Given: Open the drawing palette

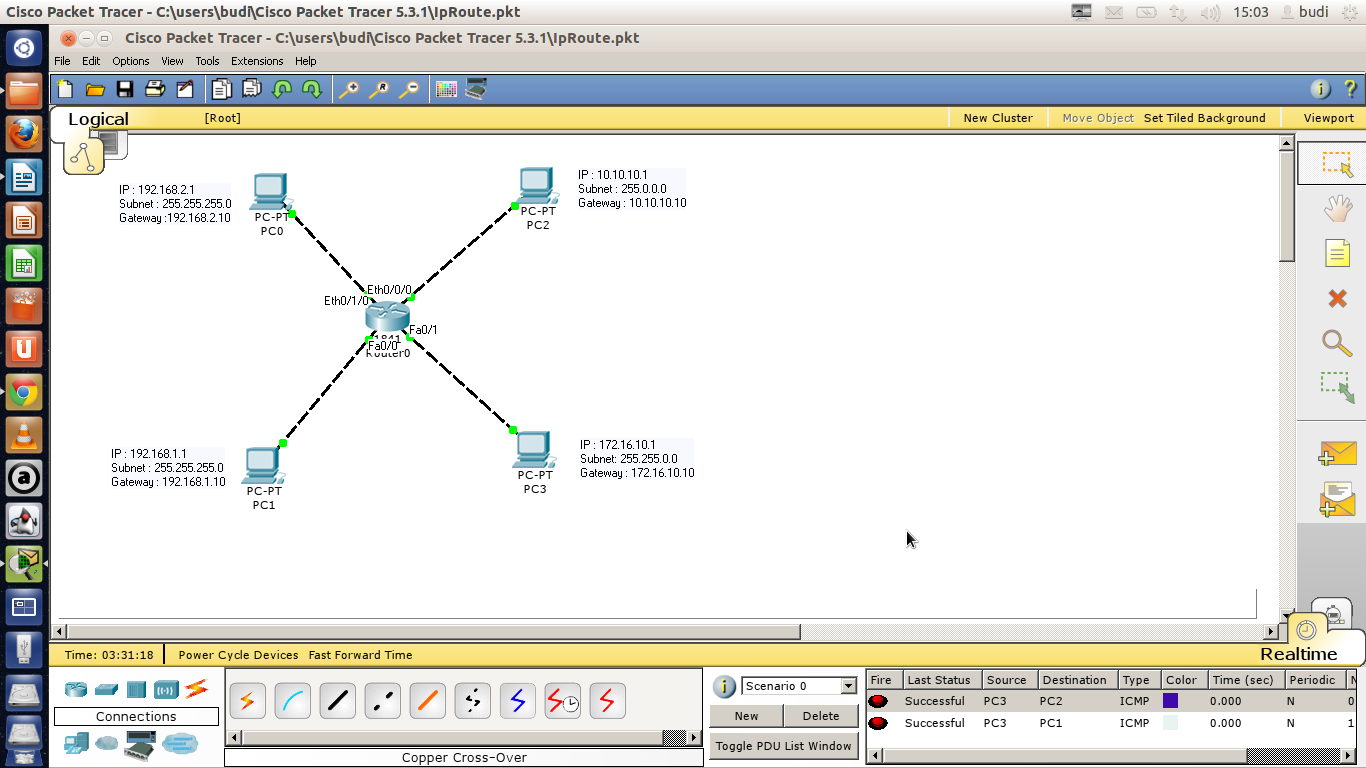Looking at the screenshot, I should click(446, 89).
